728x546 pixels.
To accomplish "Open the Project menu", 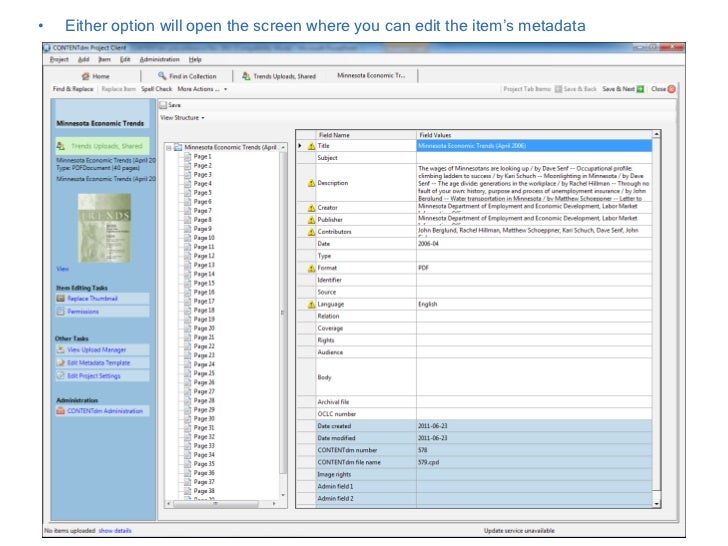I will 59,59.
